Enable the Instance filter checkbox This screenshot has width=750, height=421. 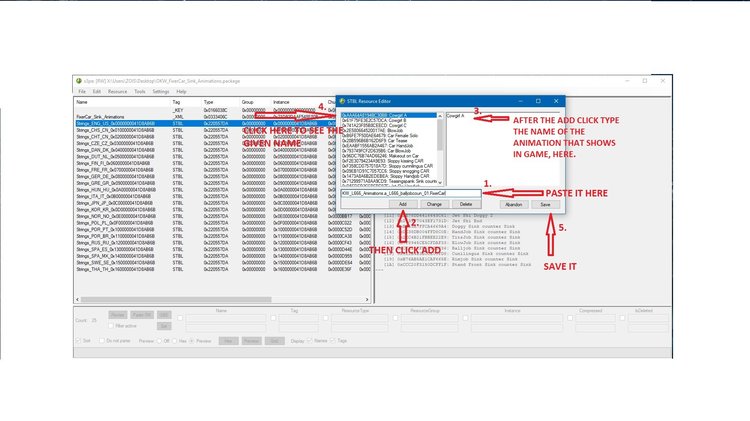point(465,318)
